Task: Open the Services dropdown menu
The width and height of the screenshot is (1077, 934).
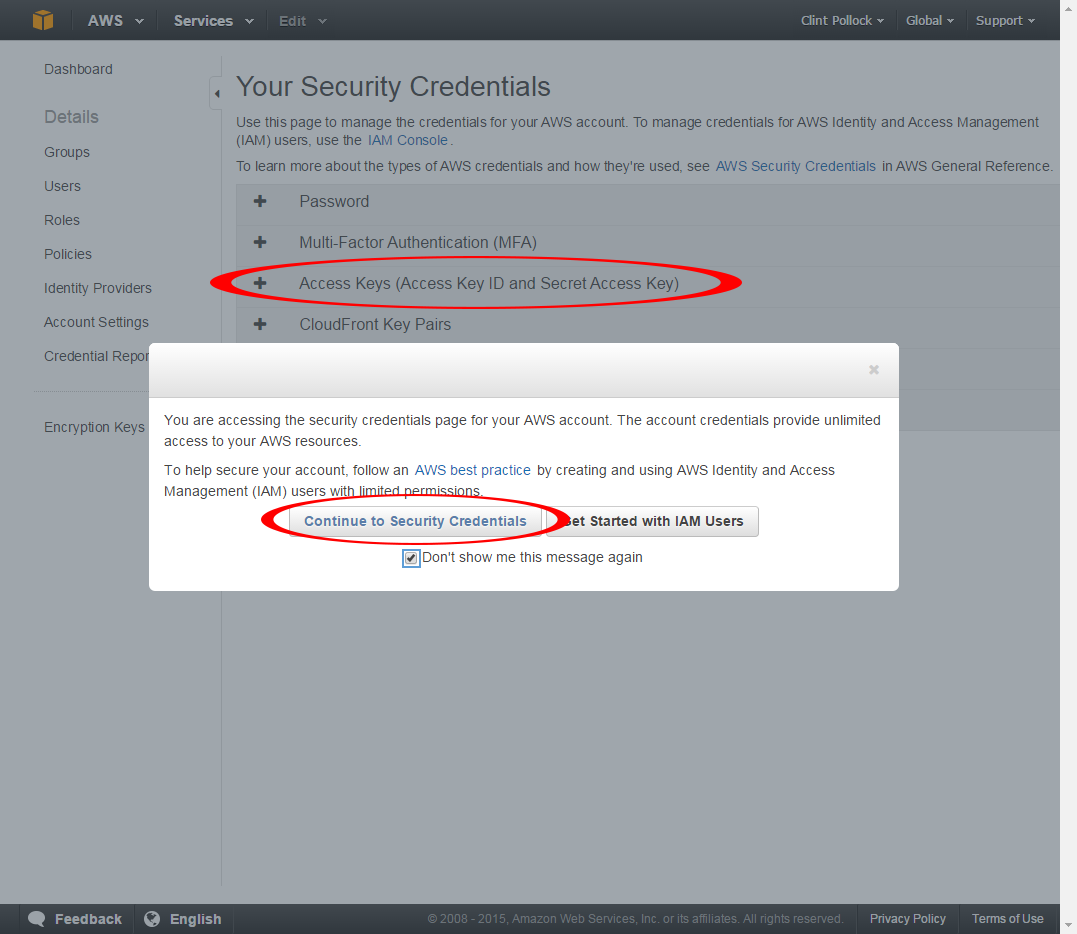Action: [x=214, y=21]
